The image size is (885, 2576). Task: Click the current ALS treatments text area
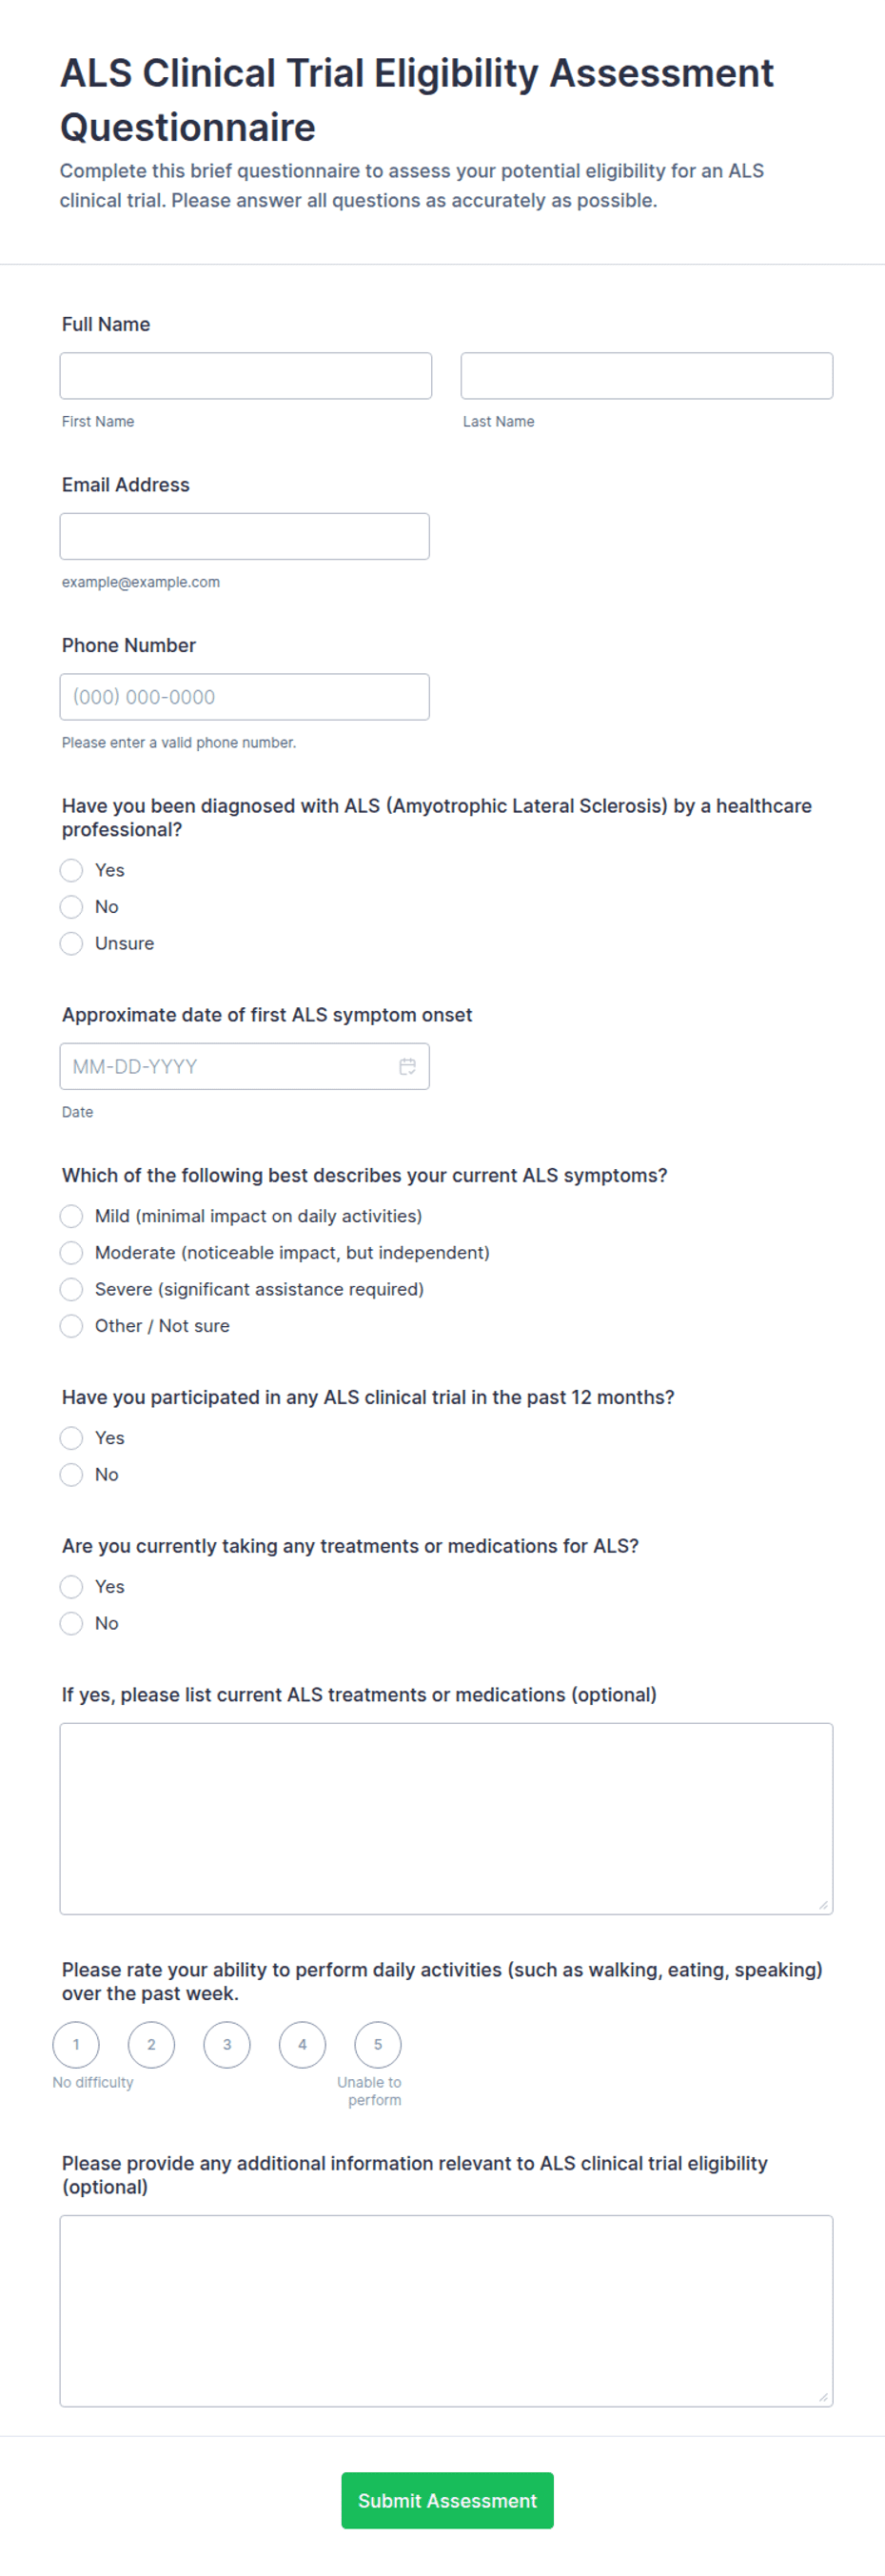coord(446,1819)
